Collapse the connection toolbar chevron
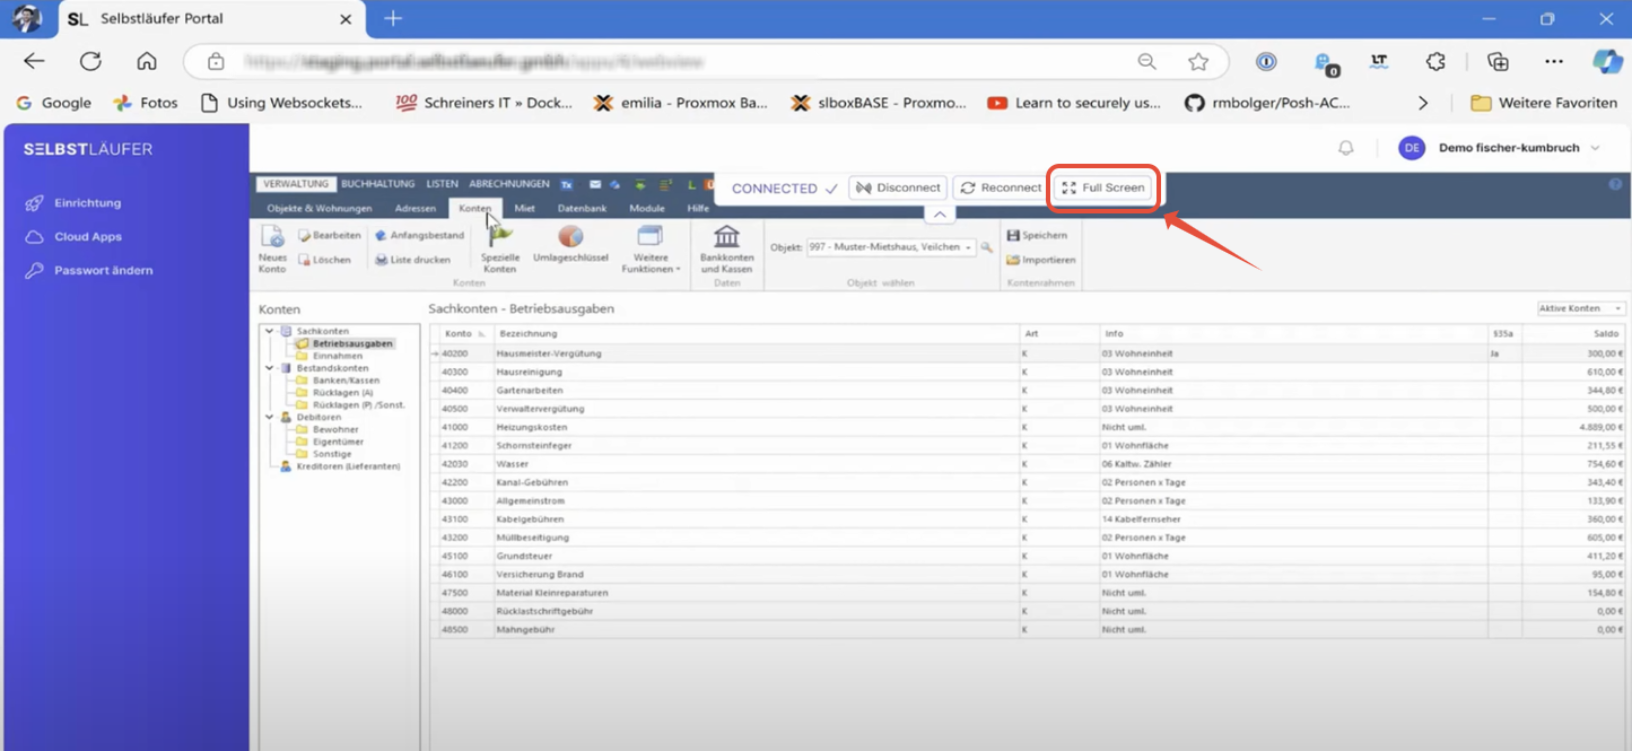Viewport: 1632px width, 751px height. pos(939,214)
